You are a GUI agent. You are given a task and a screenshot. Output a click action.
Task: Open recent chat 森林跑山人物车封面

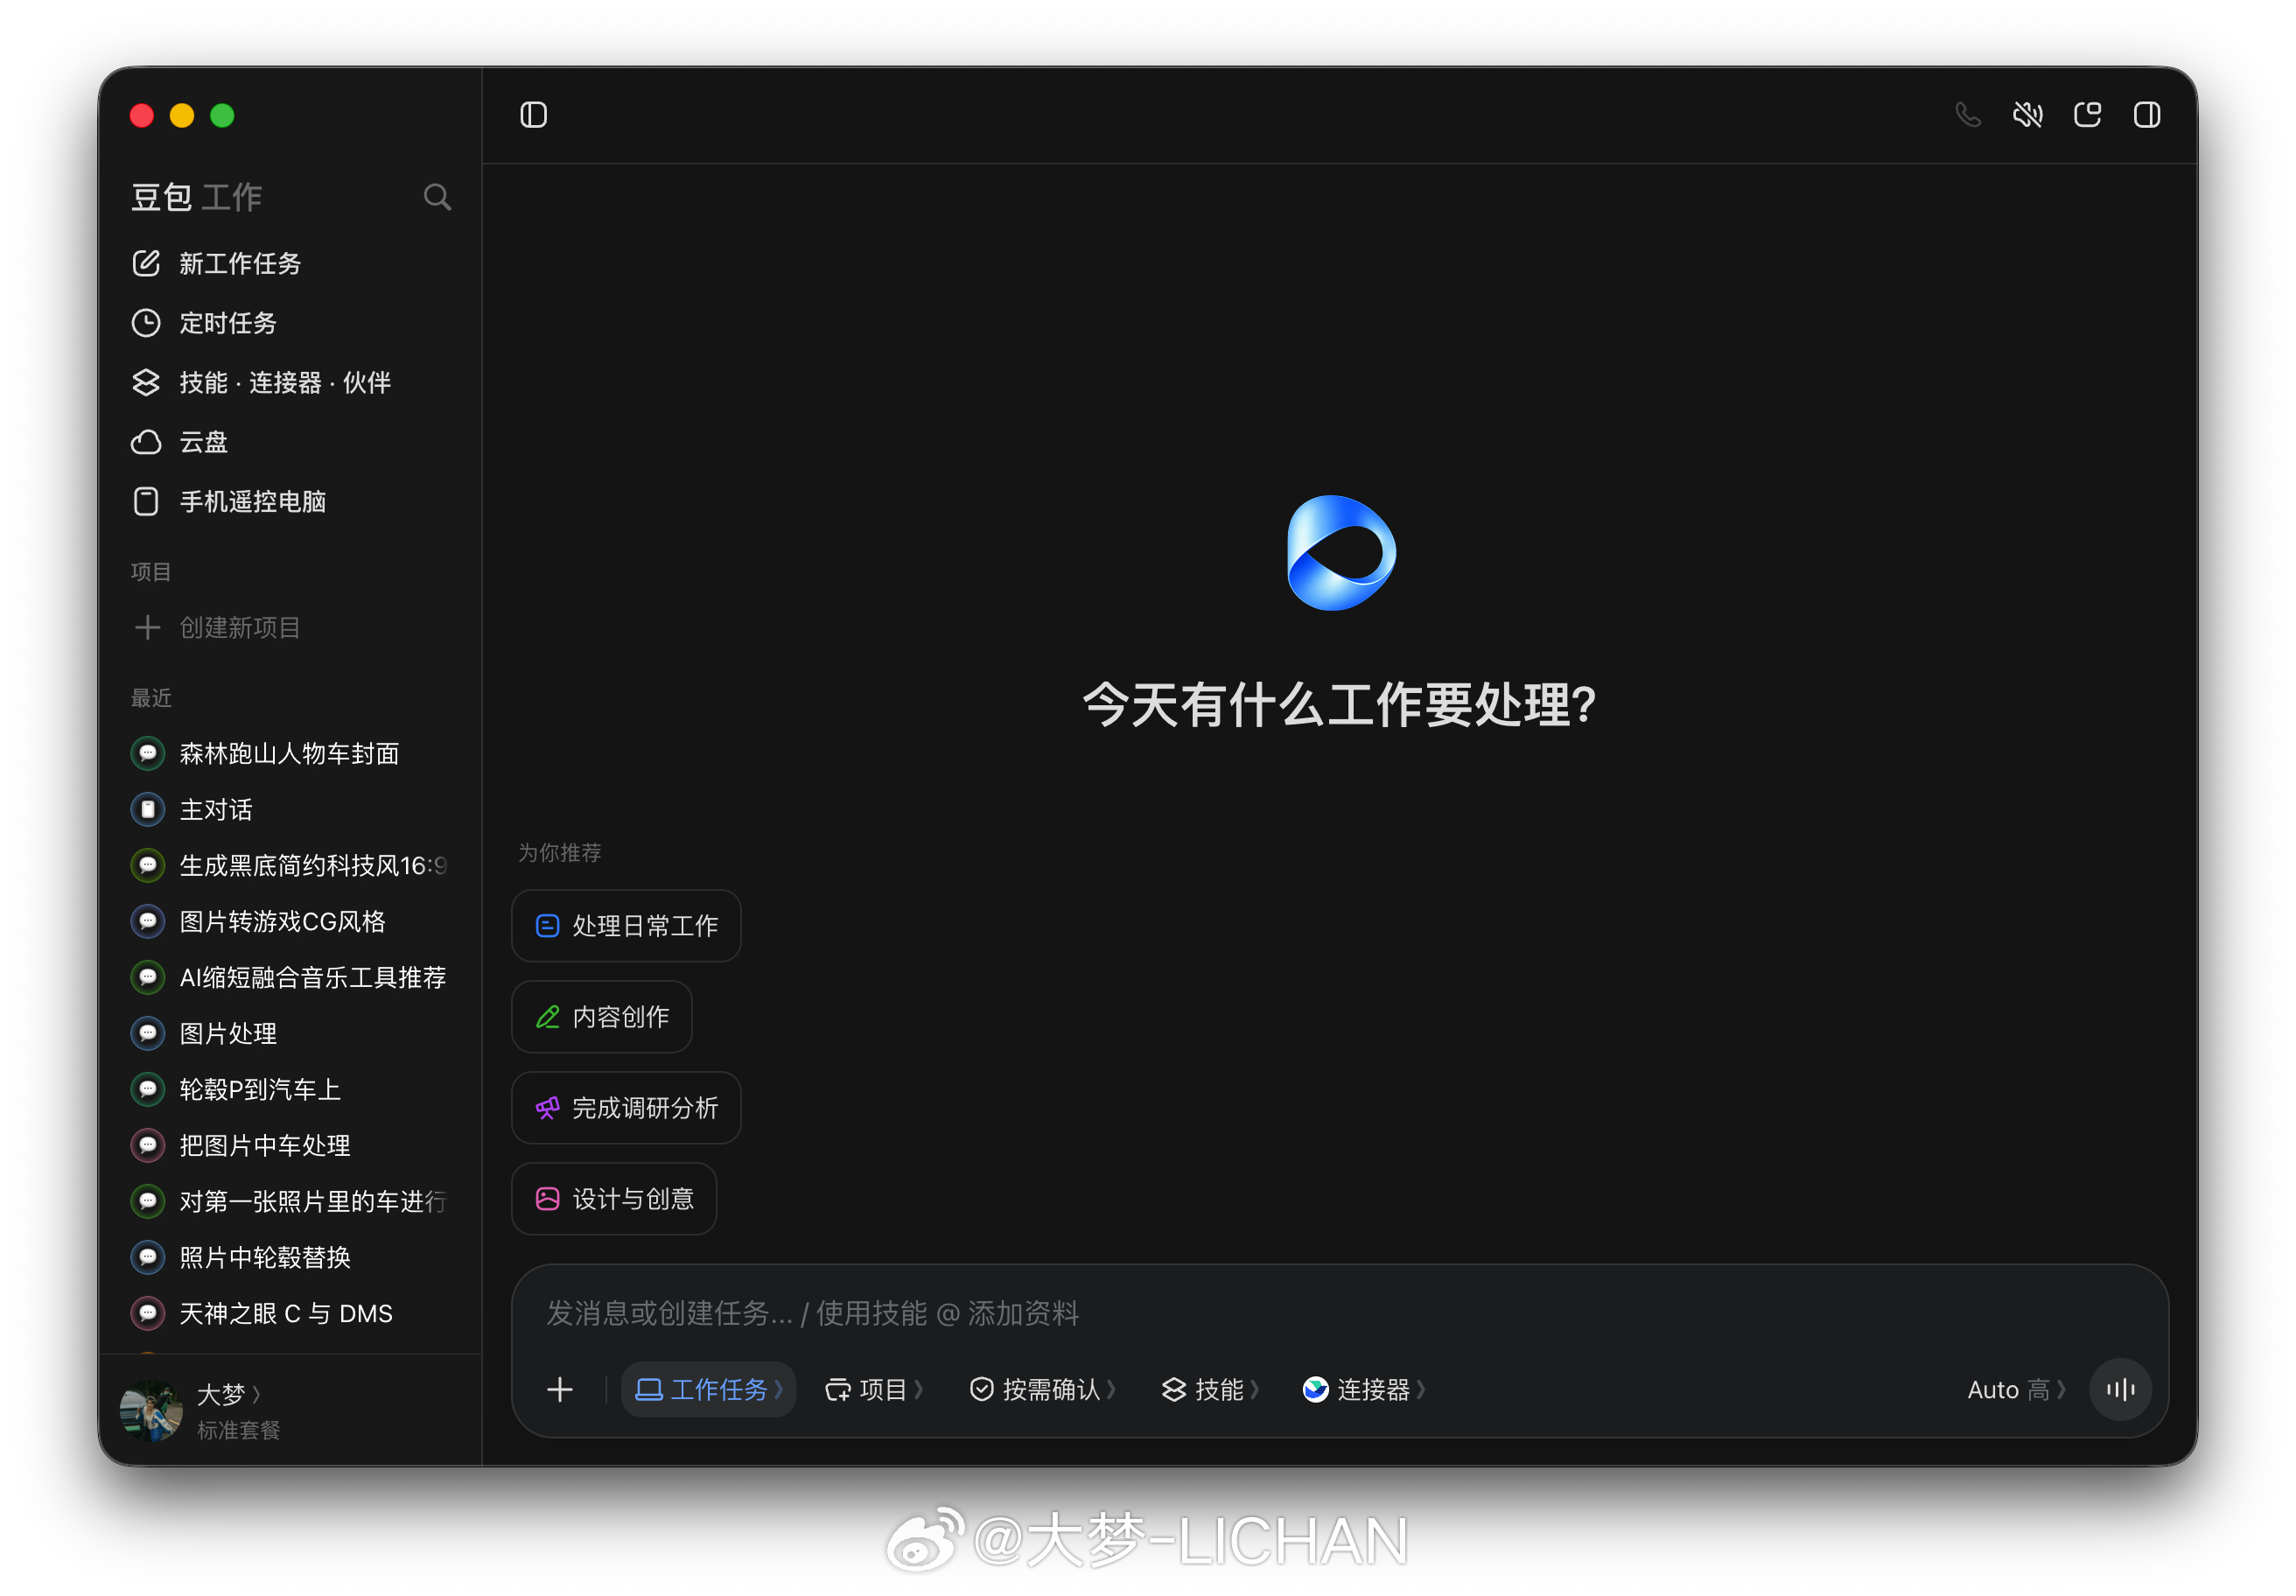[290, 753]
